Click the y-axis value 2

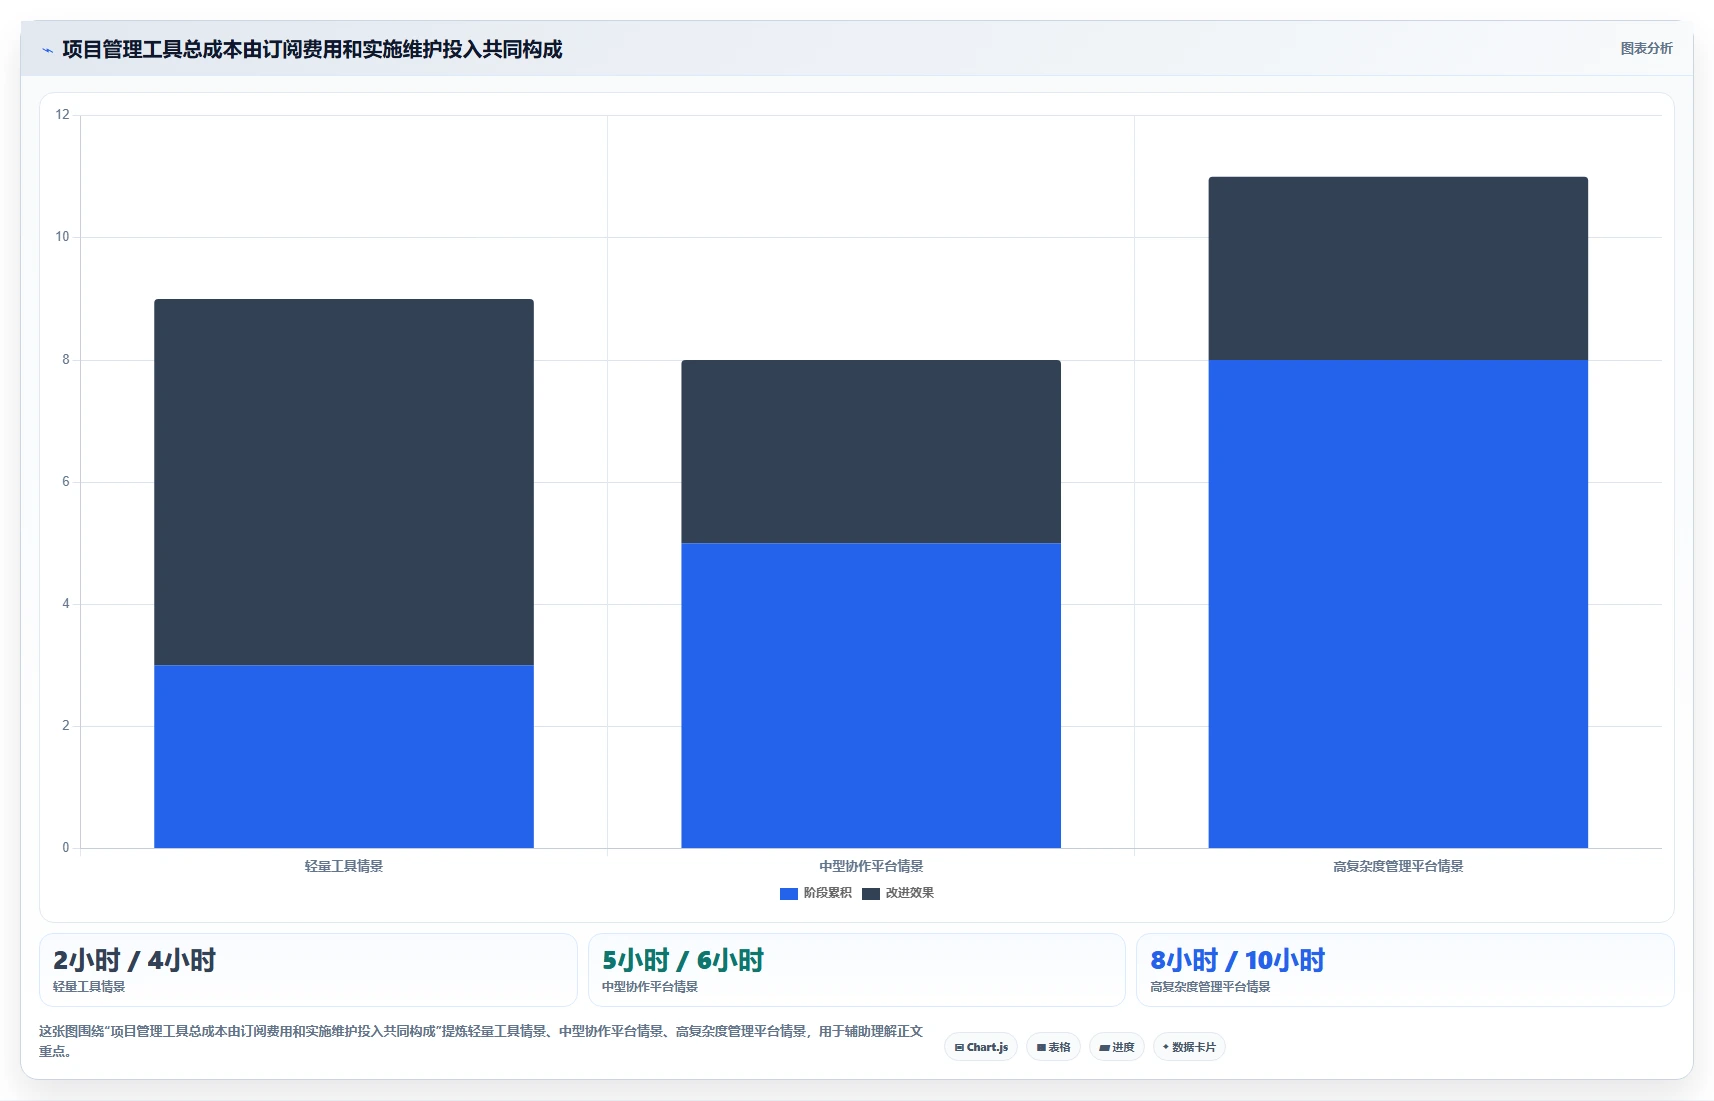[66, 726]
